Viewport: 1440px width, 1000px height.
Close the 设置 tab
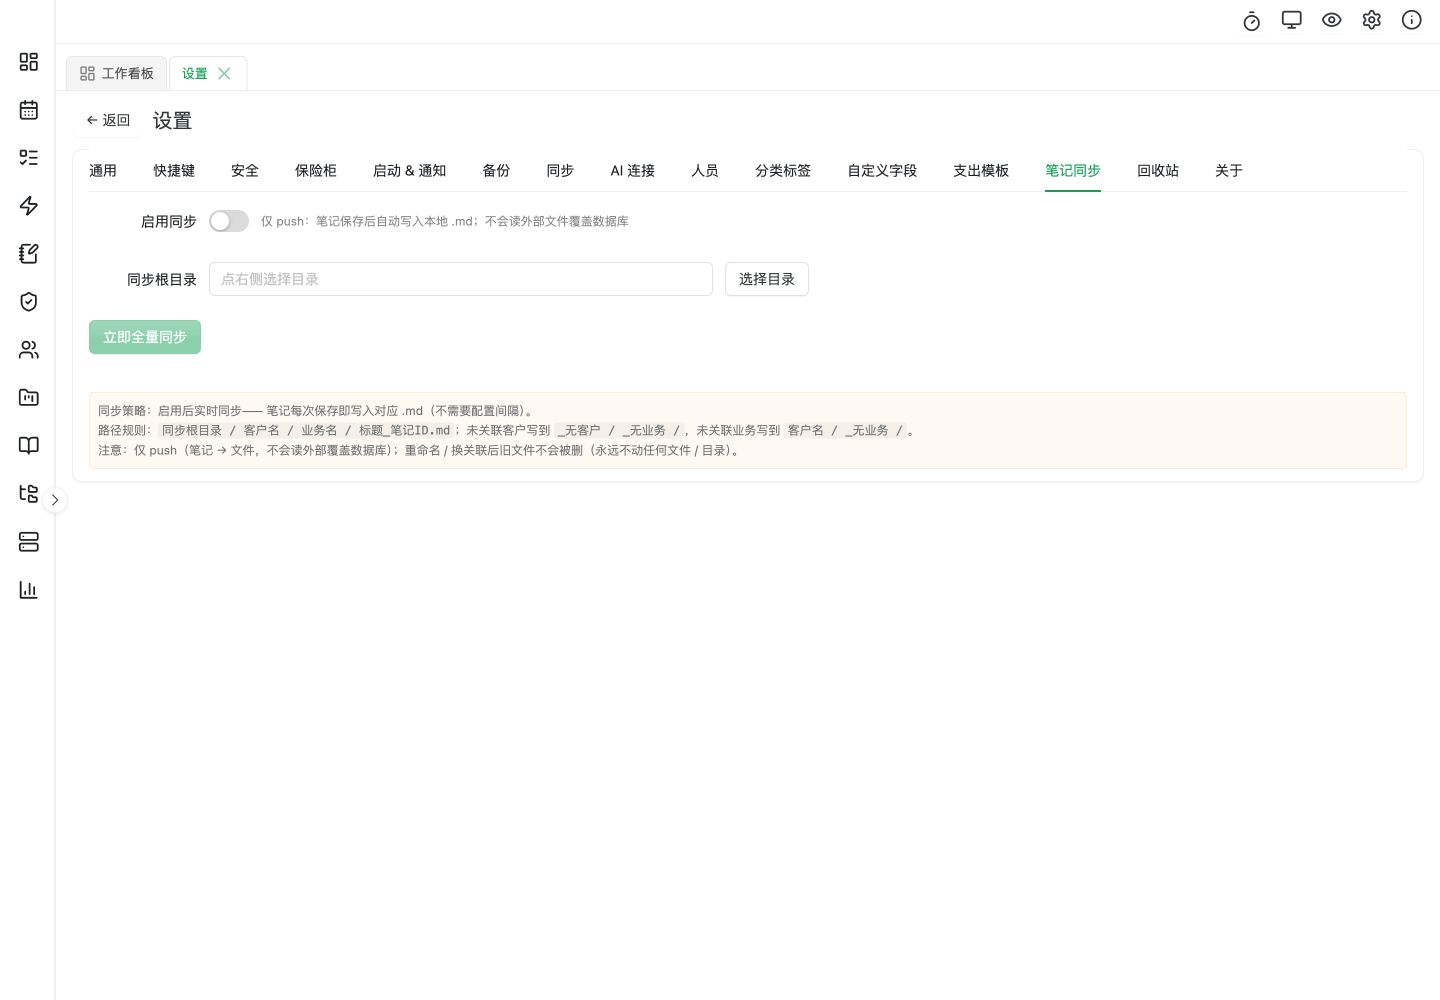(224, 73)
